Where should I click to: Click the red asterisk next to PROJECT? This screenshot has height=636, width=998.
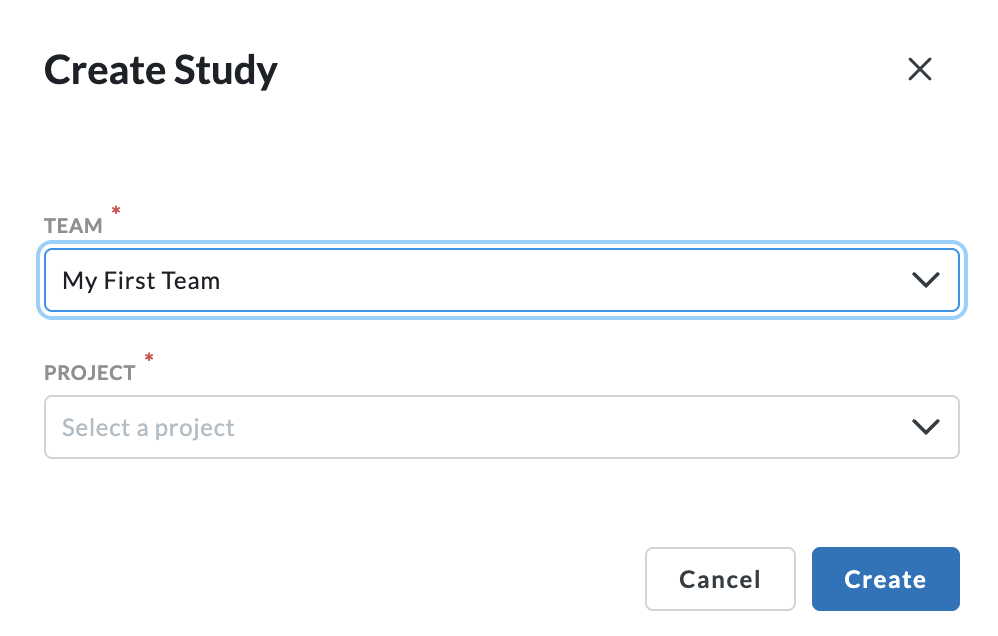coord(149,358)
